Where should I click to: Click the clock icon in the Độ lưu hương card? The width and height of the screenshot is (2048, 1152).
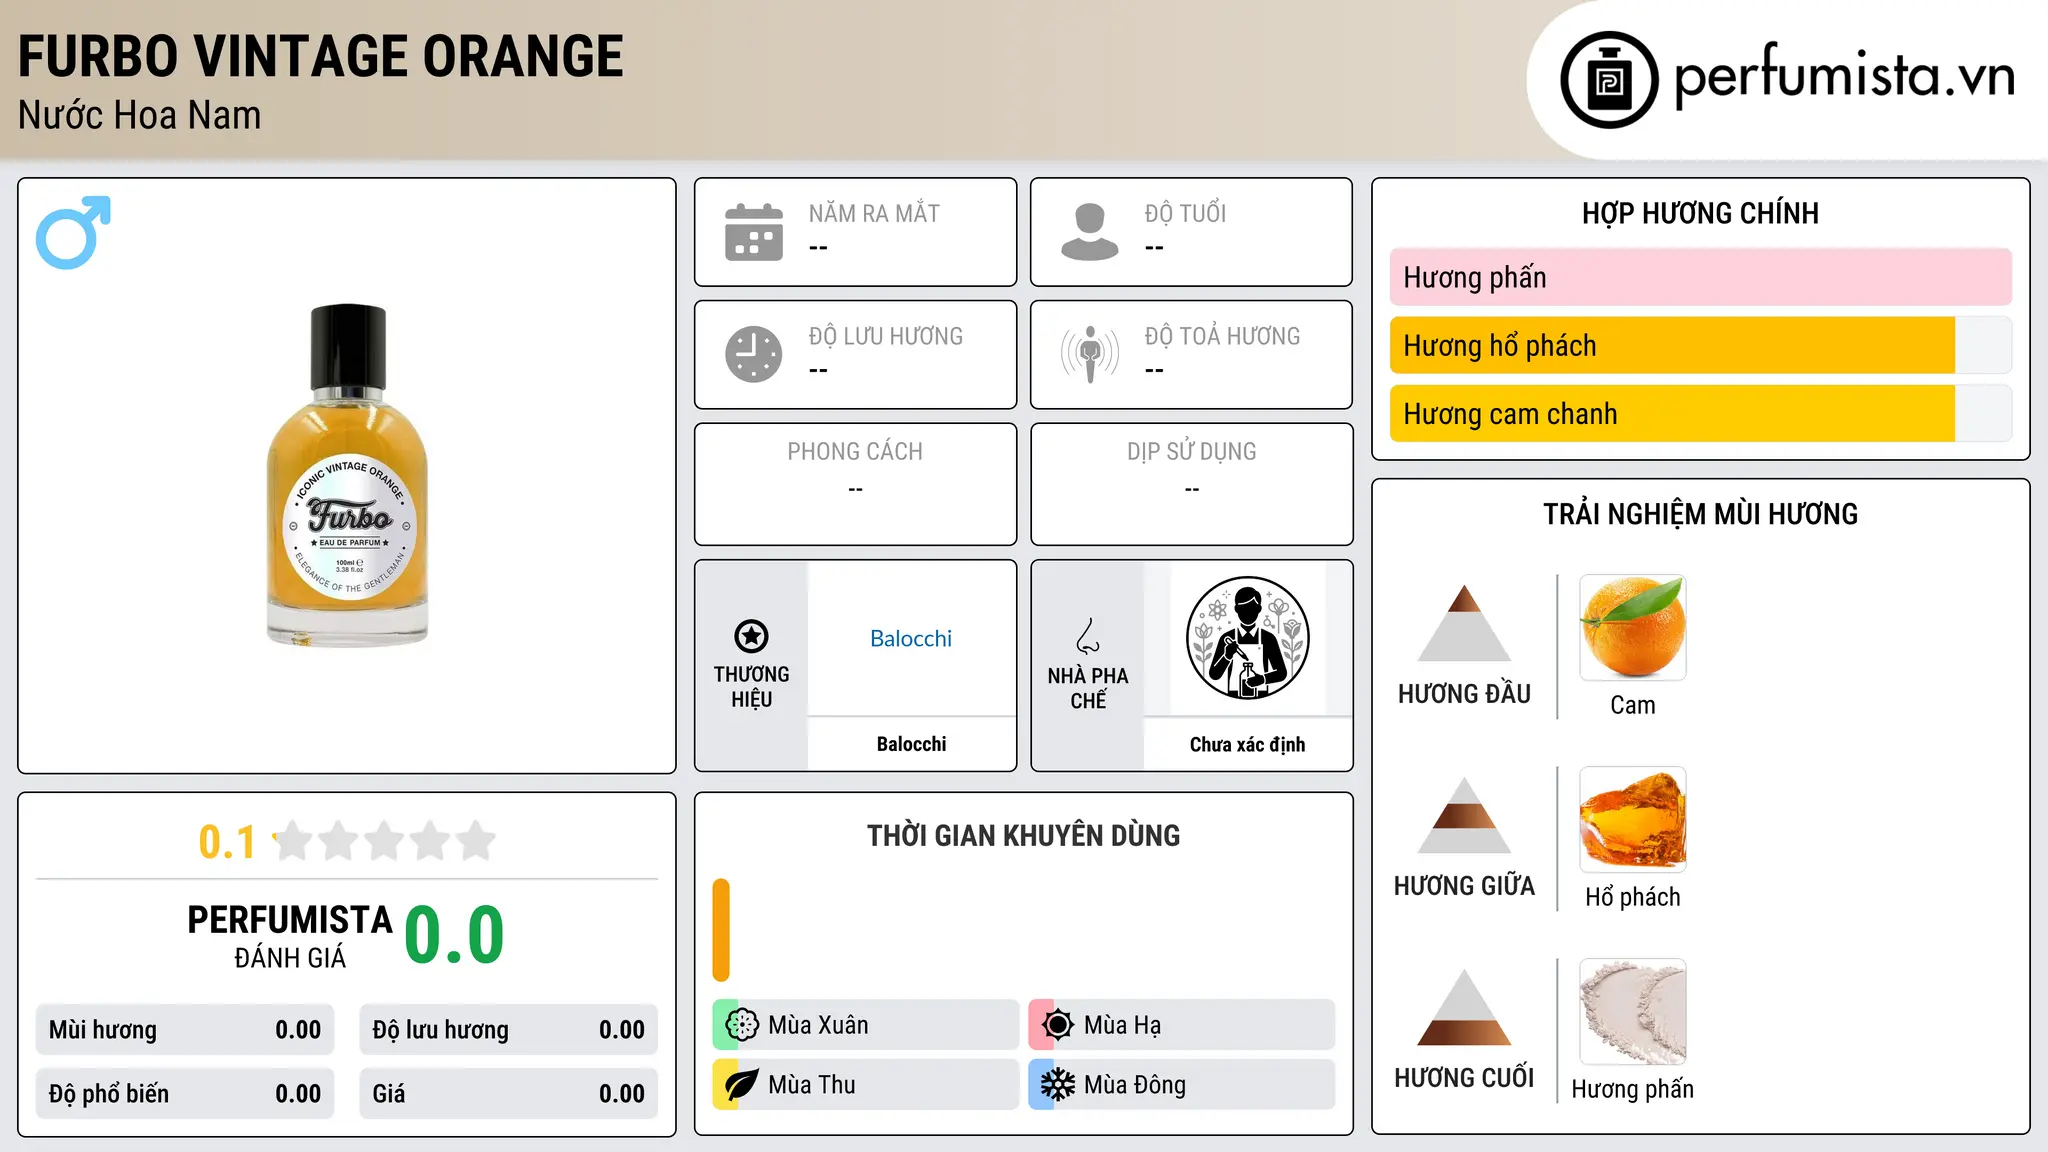754,354
